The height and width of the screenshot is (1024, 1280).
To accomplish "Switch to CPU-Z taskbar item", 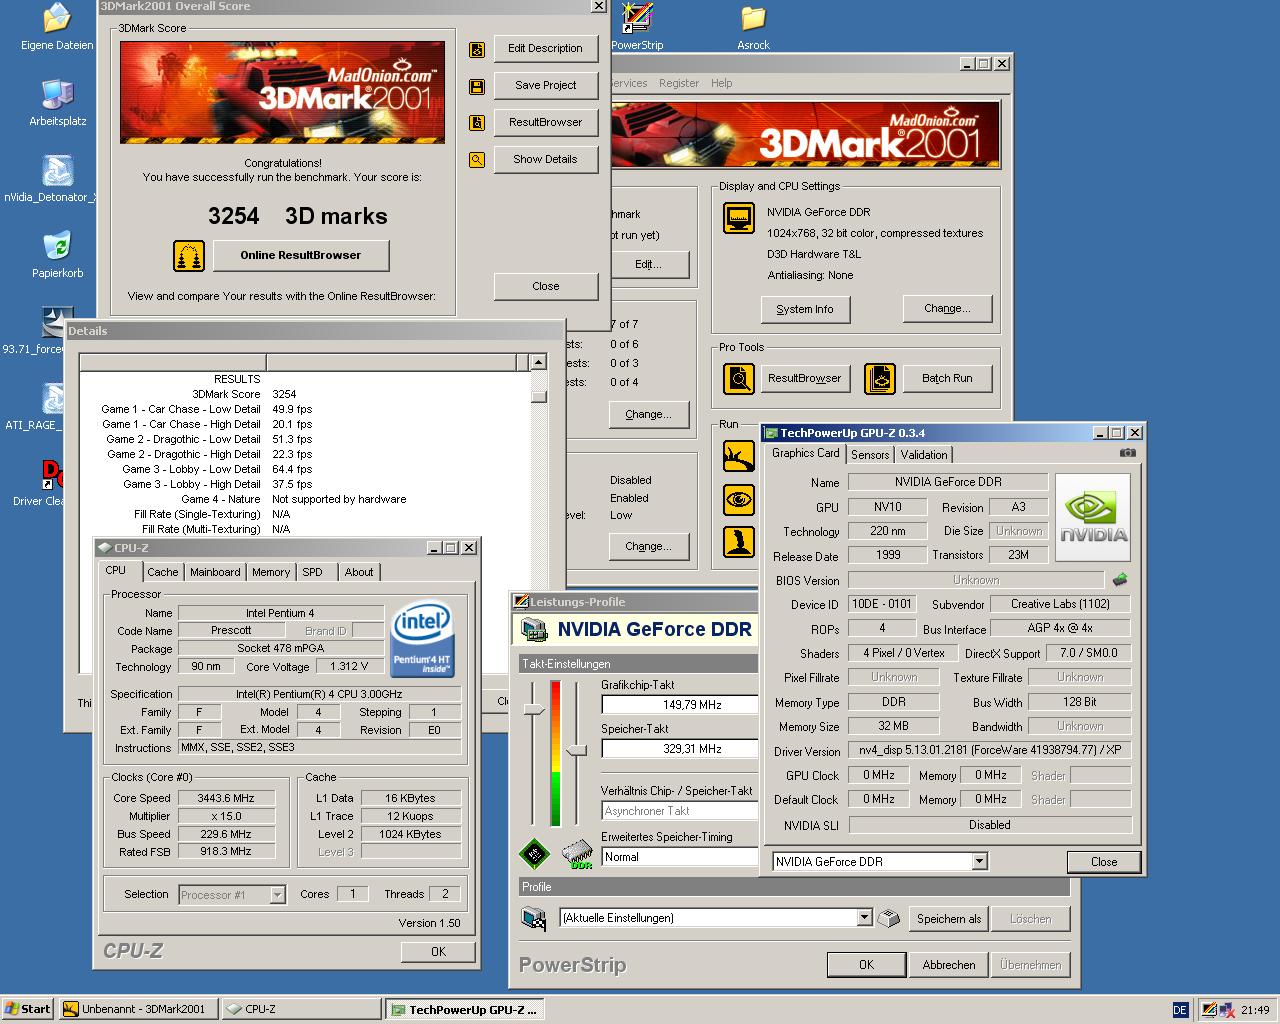I will [x=301, y=1010].
